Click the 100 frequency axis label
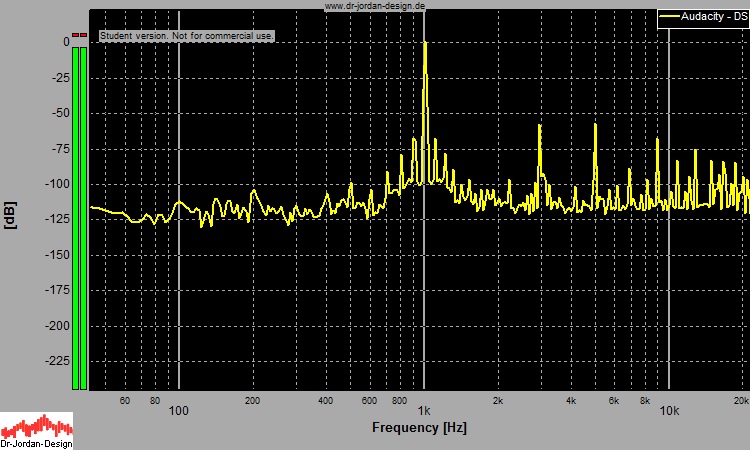 click(178, 411)
